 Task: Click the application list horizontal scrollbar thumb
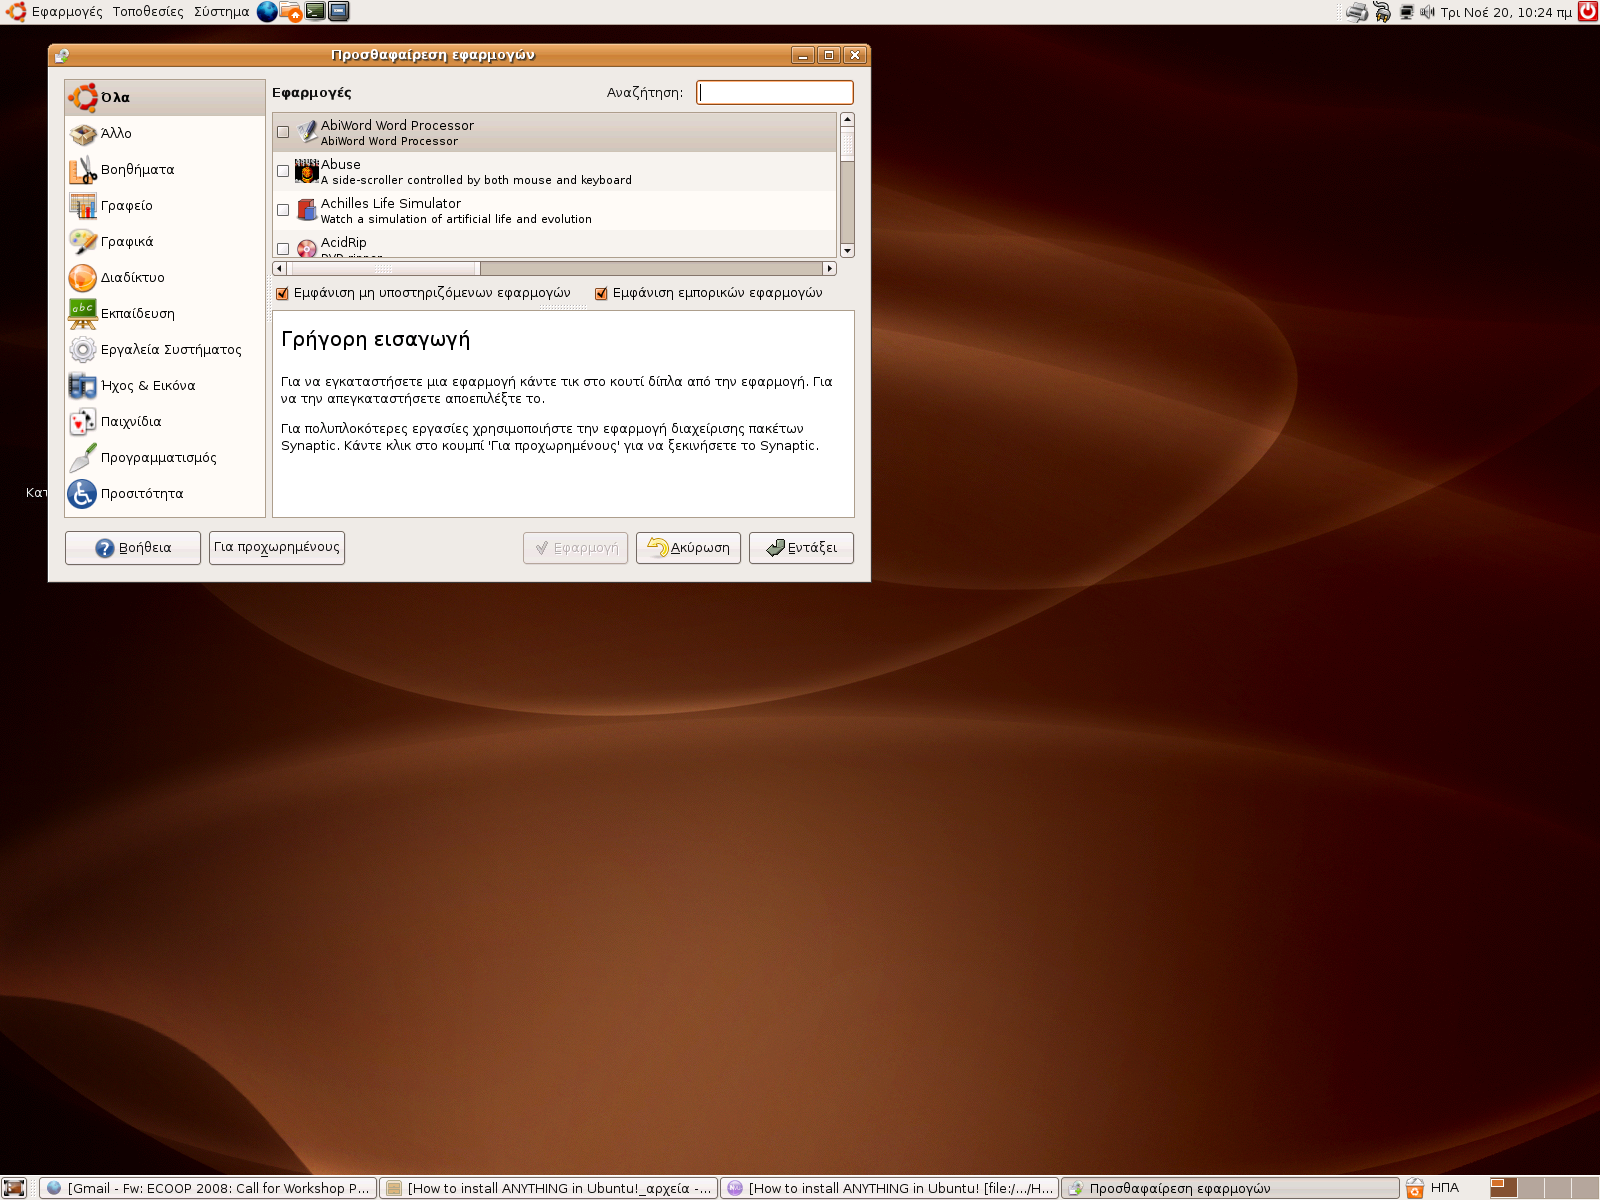[x=384, y=268]
